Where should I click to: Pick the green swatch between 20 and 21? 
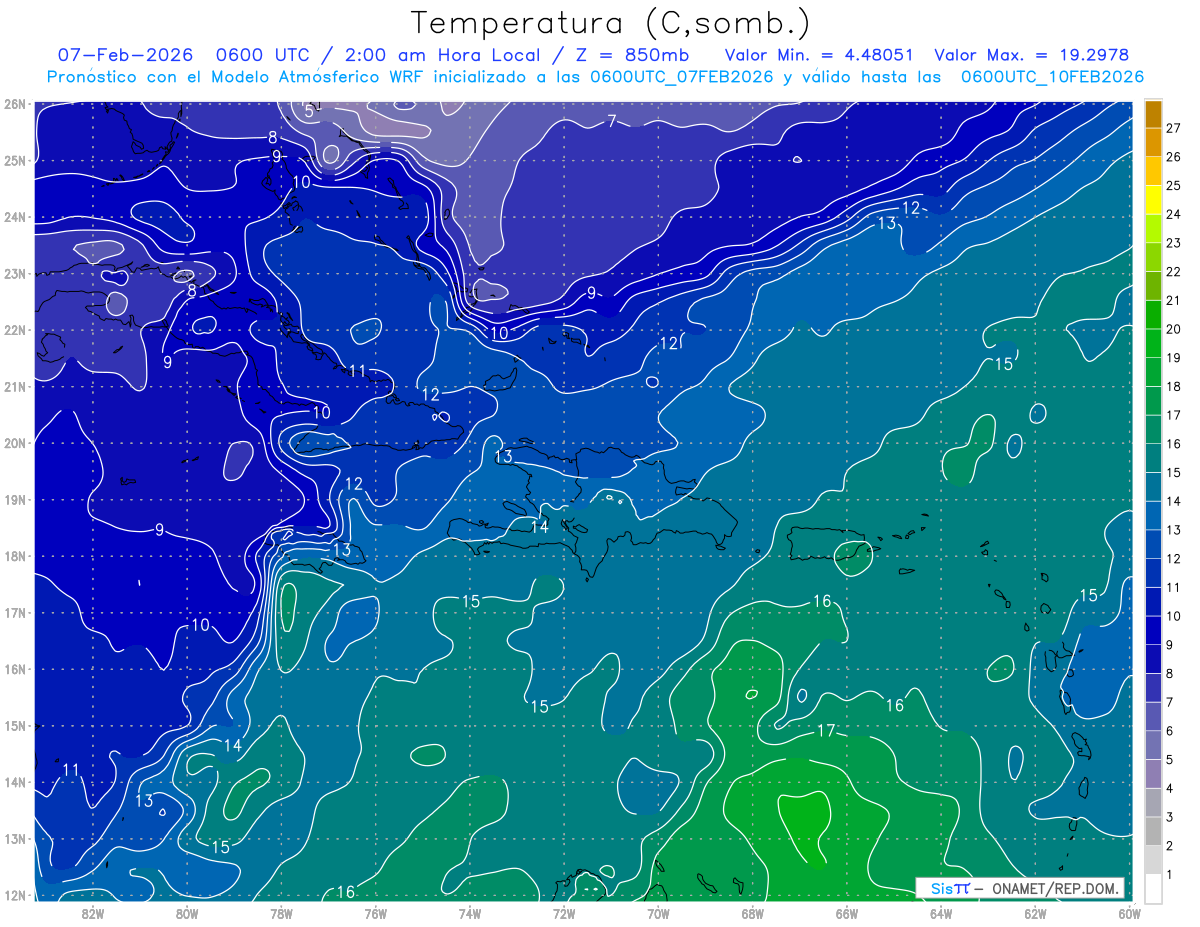[x=1153, y=314]
